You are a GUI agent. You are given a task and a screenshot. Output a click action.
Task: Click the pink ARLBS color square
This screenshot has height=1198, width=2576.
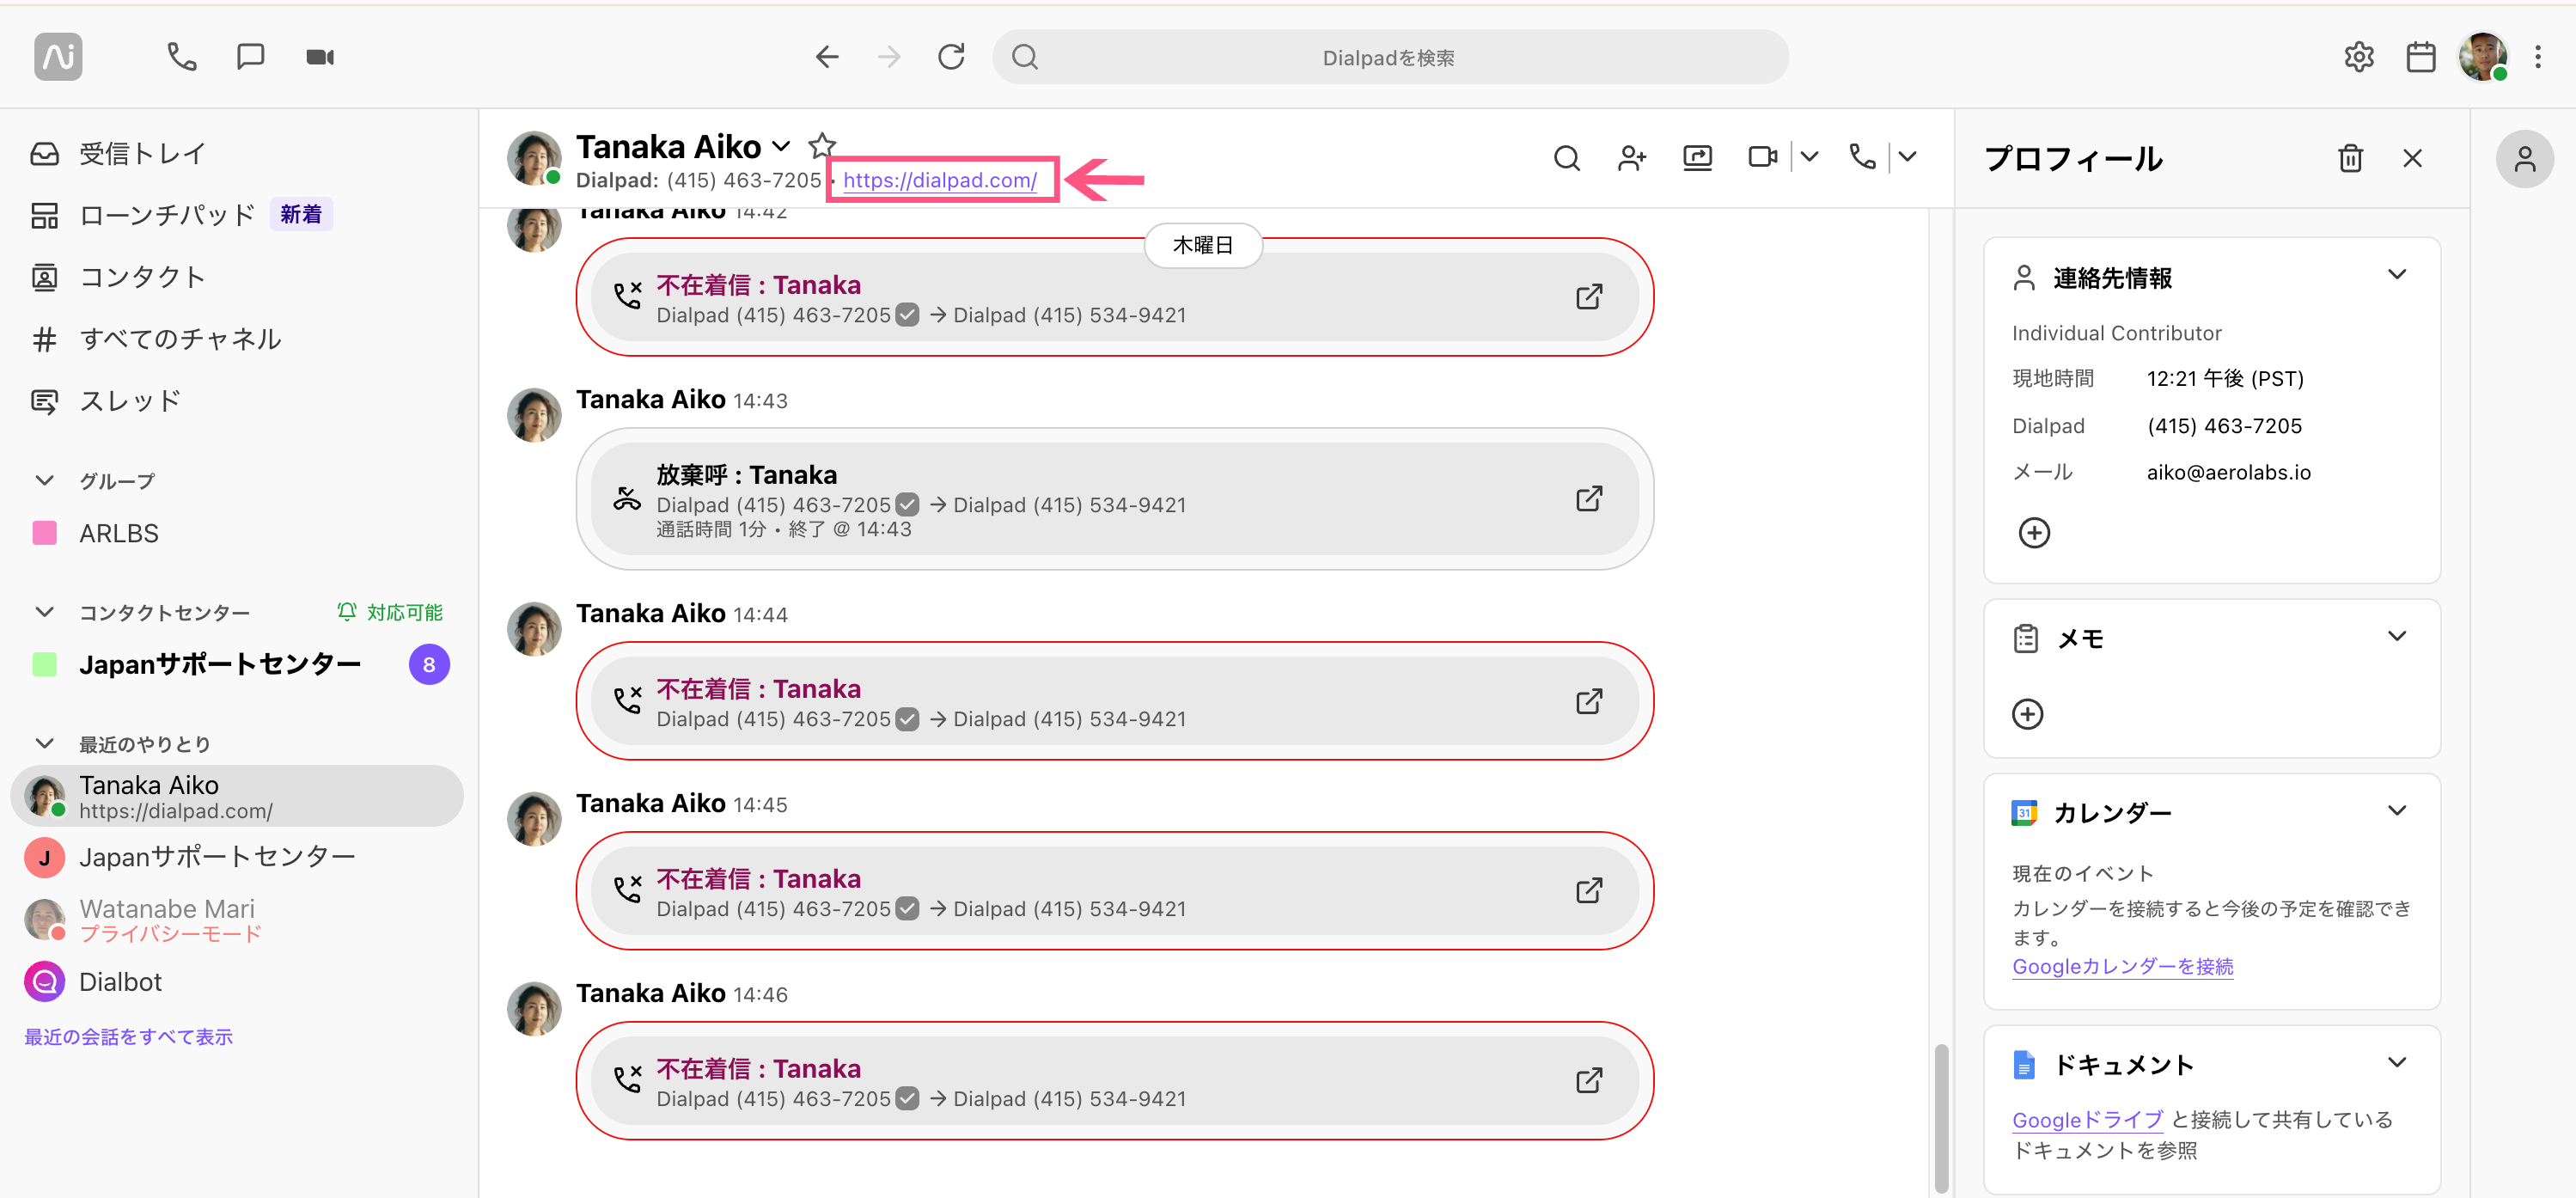click(45, 533)
